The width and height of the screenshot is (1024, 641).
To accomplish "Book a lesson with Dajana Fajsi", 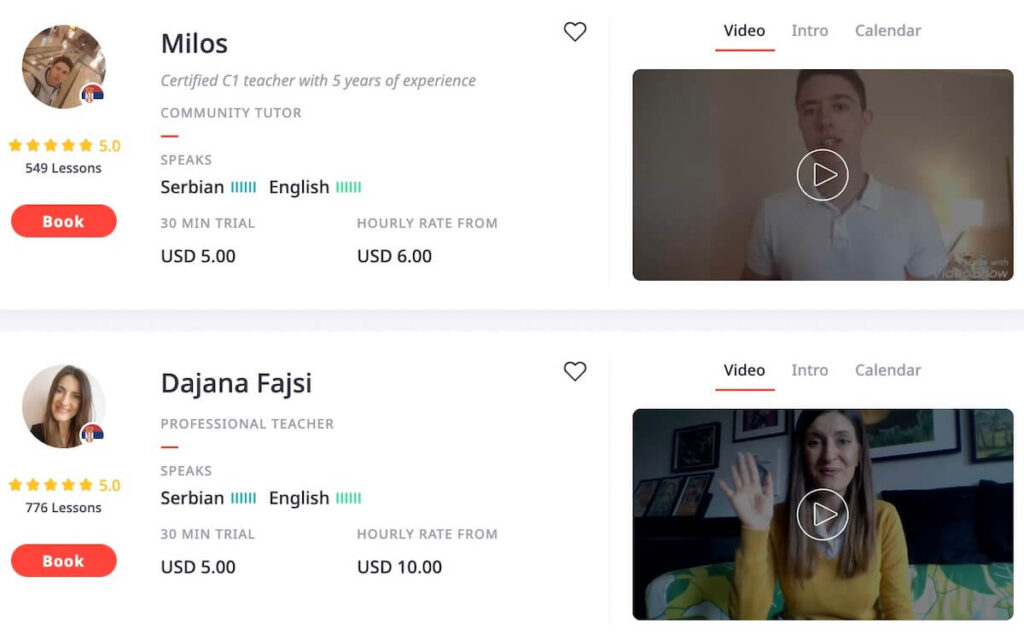I will click(63, 561).
